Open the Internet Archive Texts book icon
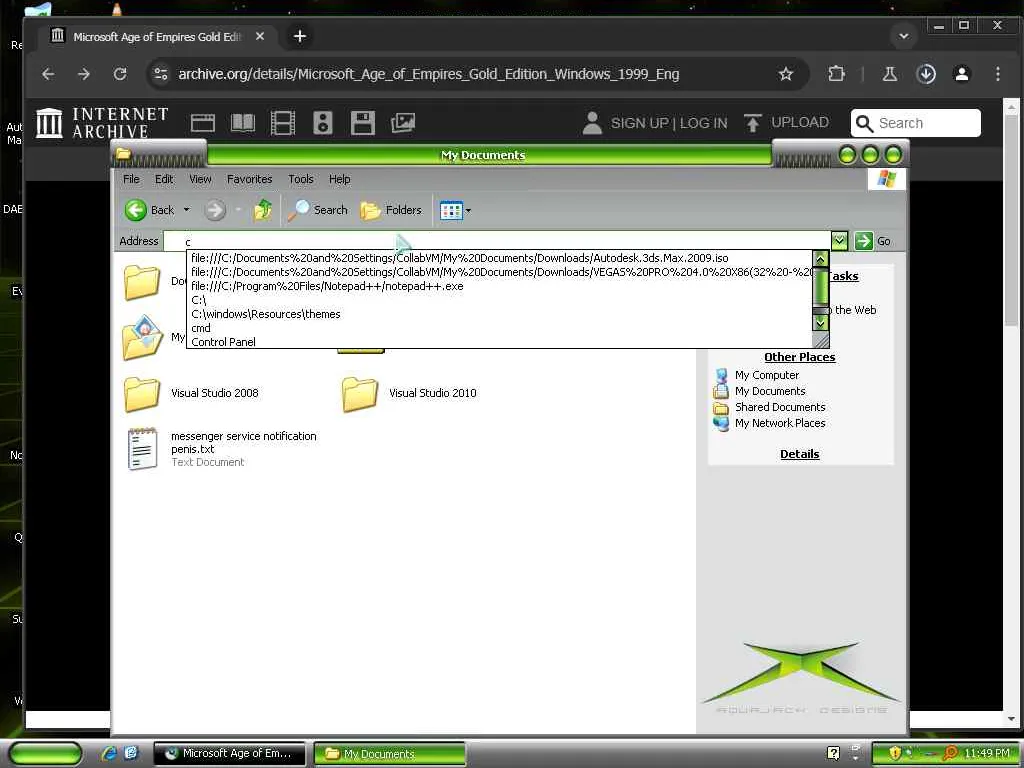1024x768 pixels. [x=242, y=123]
